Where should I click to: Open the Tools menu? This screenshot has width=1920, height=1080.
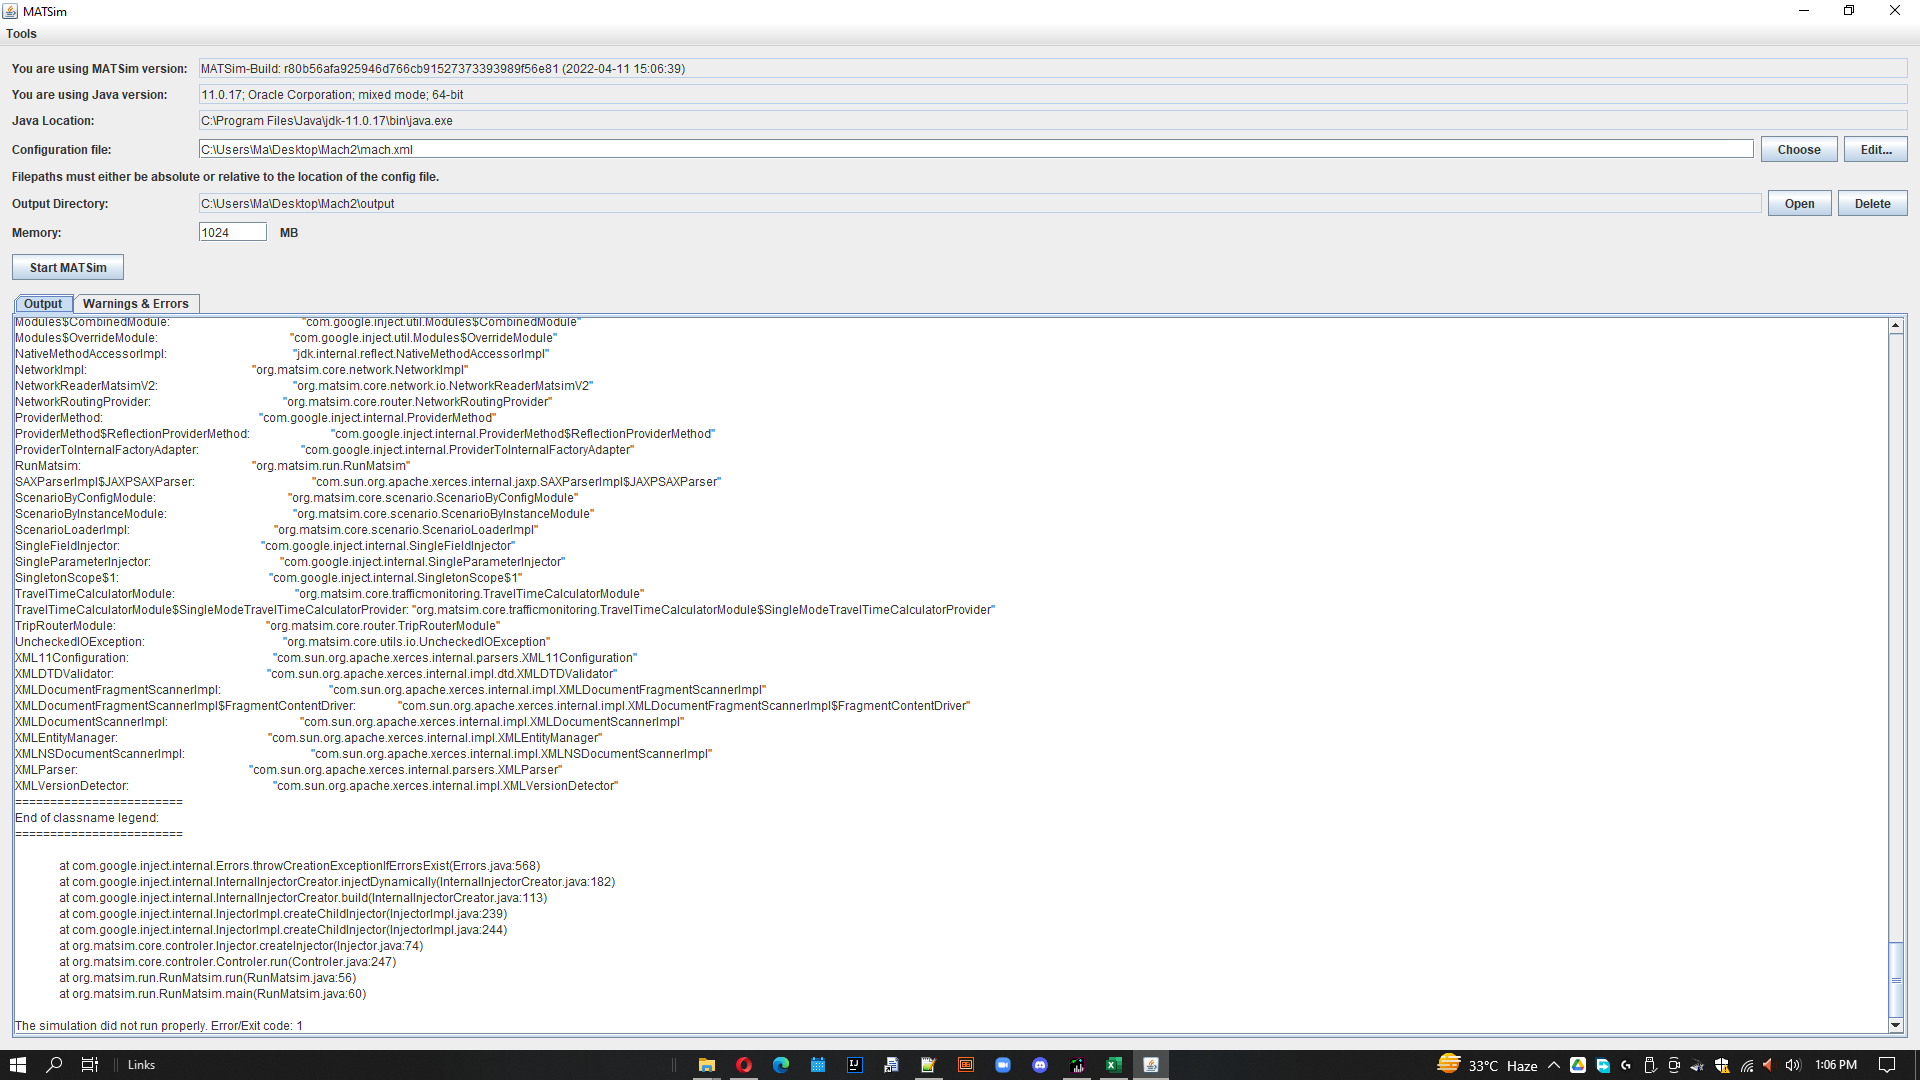pos(21,33)
